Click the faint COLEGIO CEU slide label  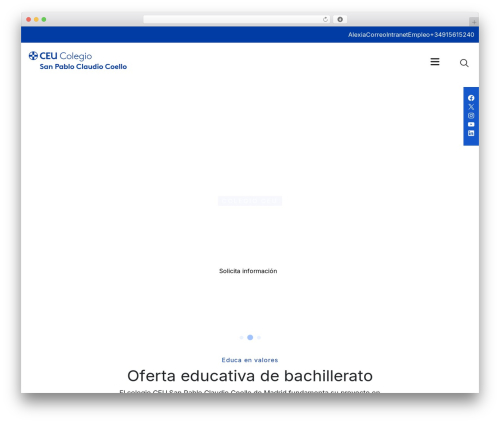250,201
